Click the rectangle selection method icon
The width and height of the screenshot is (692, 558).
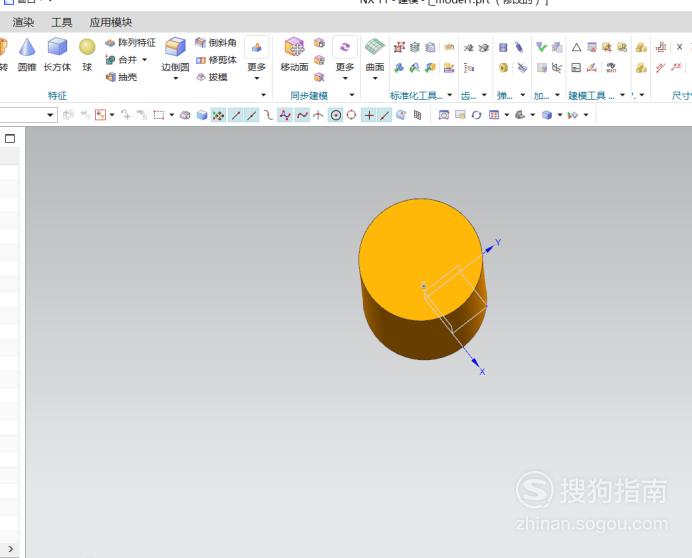coord(158,115)
